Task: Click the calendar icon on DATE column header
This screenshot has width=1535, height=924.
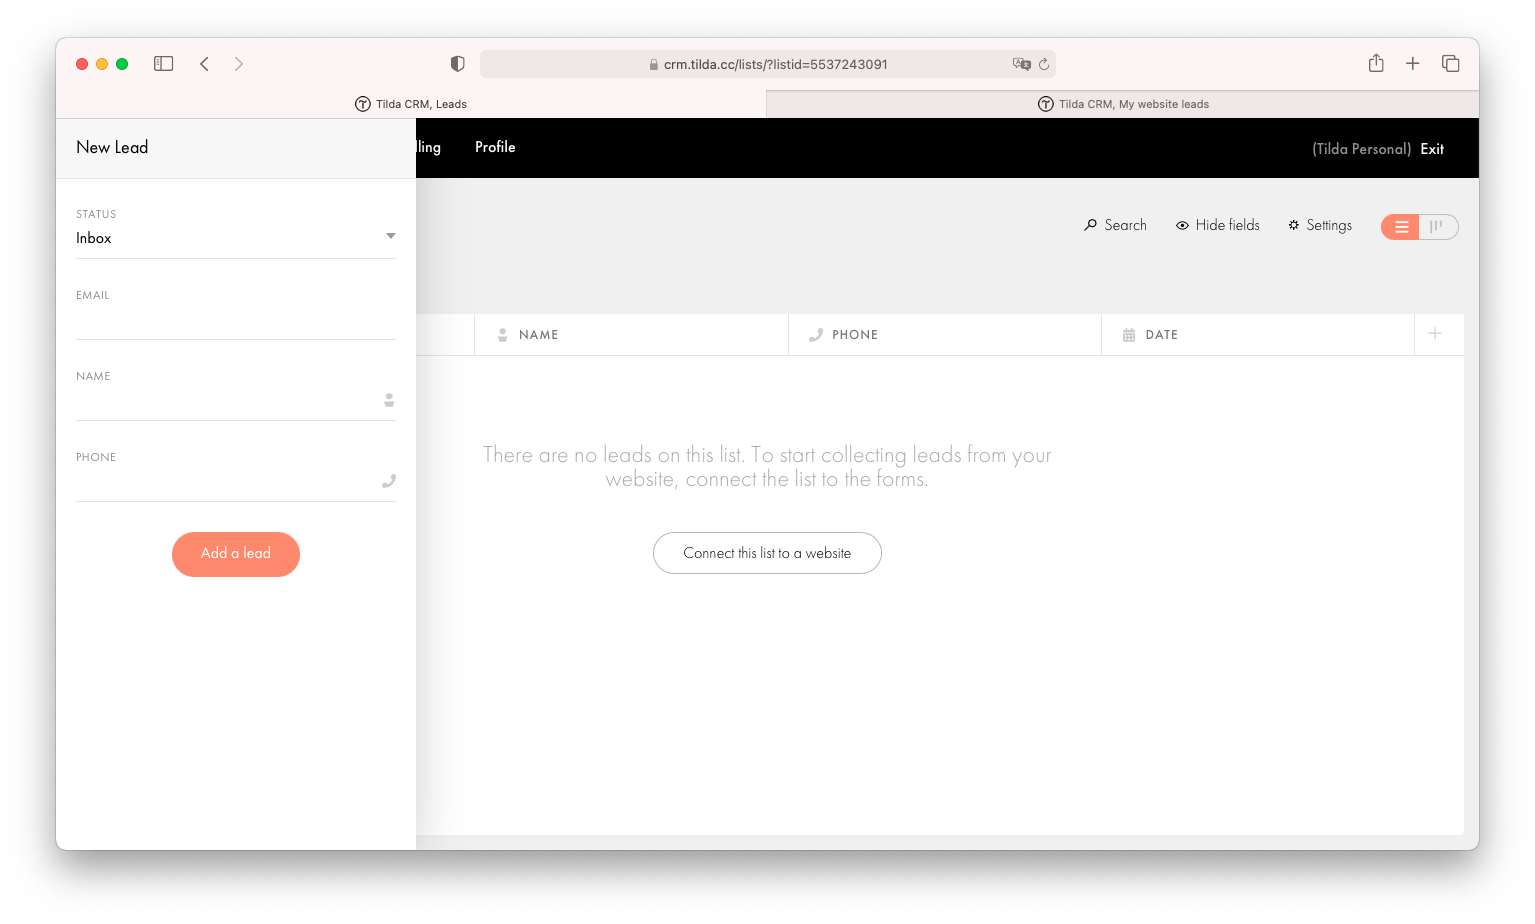Action: coord(1130,334)
